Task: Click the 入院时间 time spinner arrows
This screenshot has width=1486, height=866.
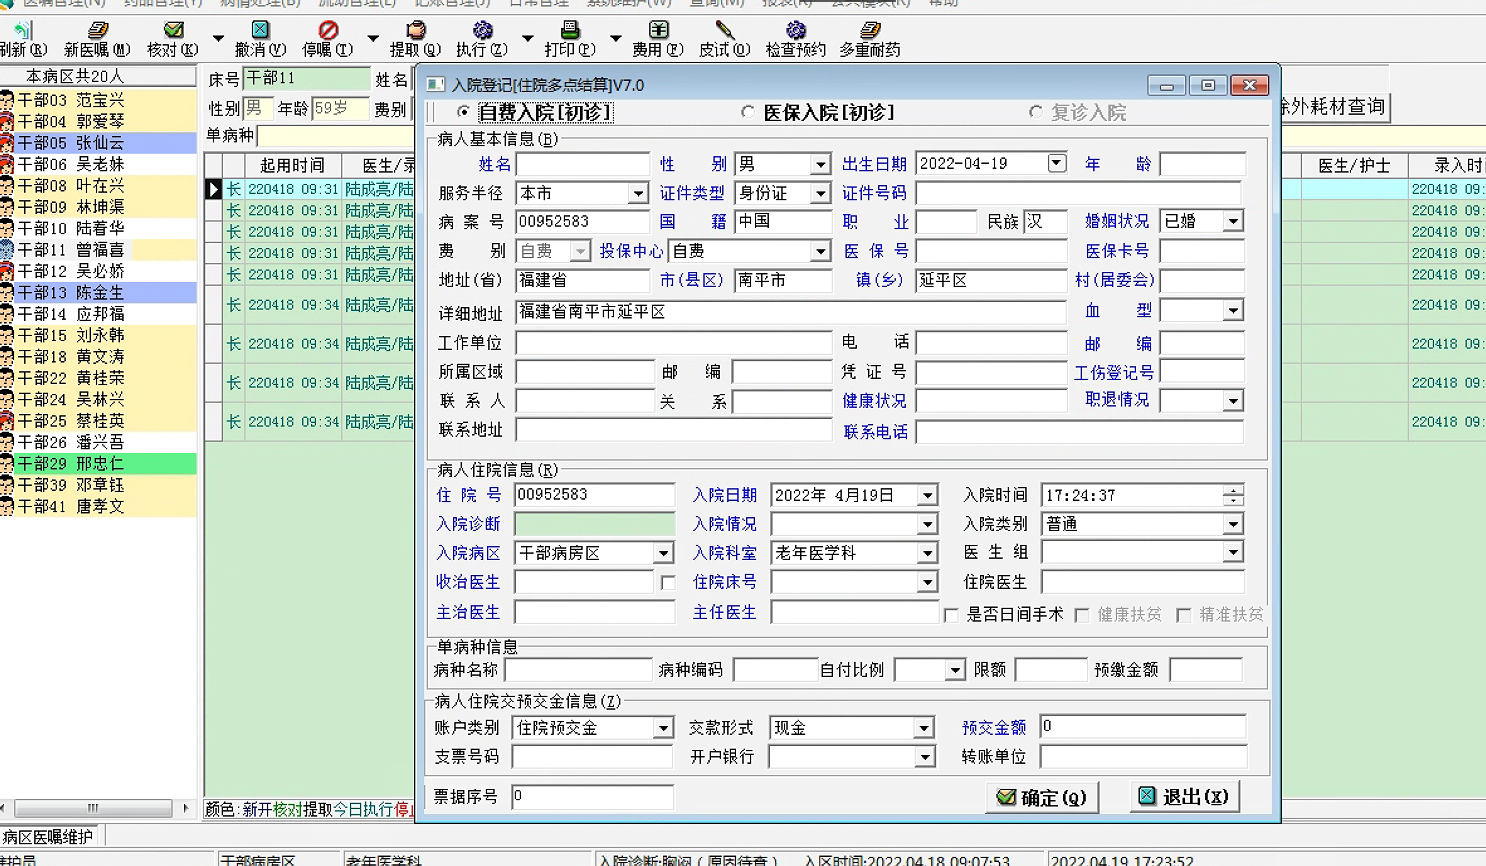Action: pos(1233,495)
